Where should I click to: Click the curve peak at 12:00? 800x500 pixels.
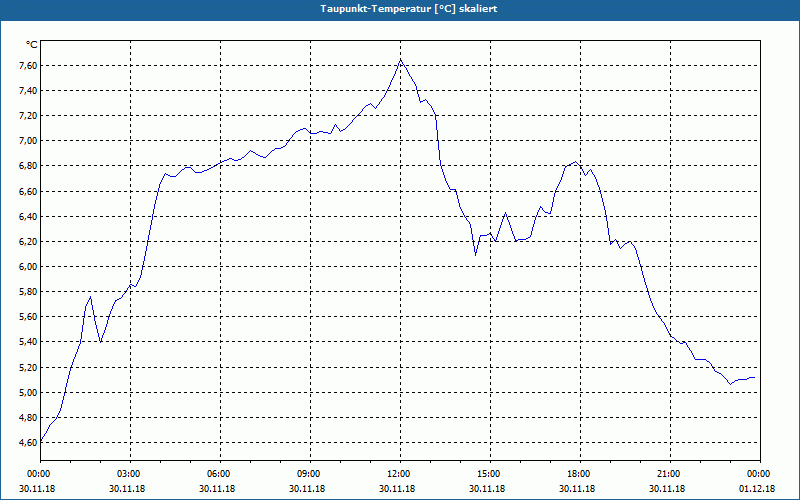401,60
